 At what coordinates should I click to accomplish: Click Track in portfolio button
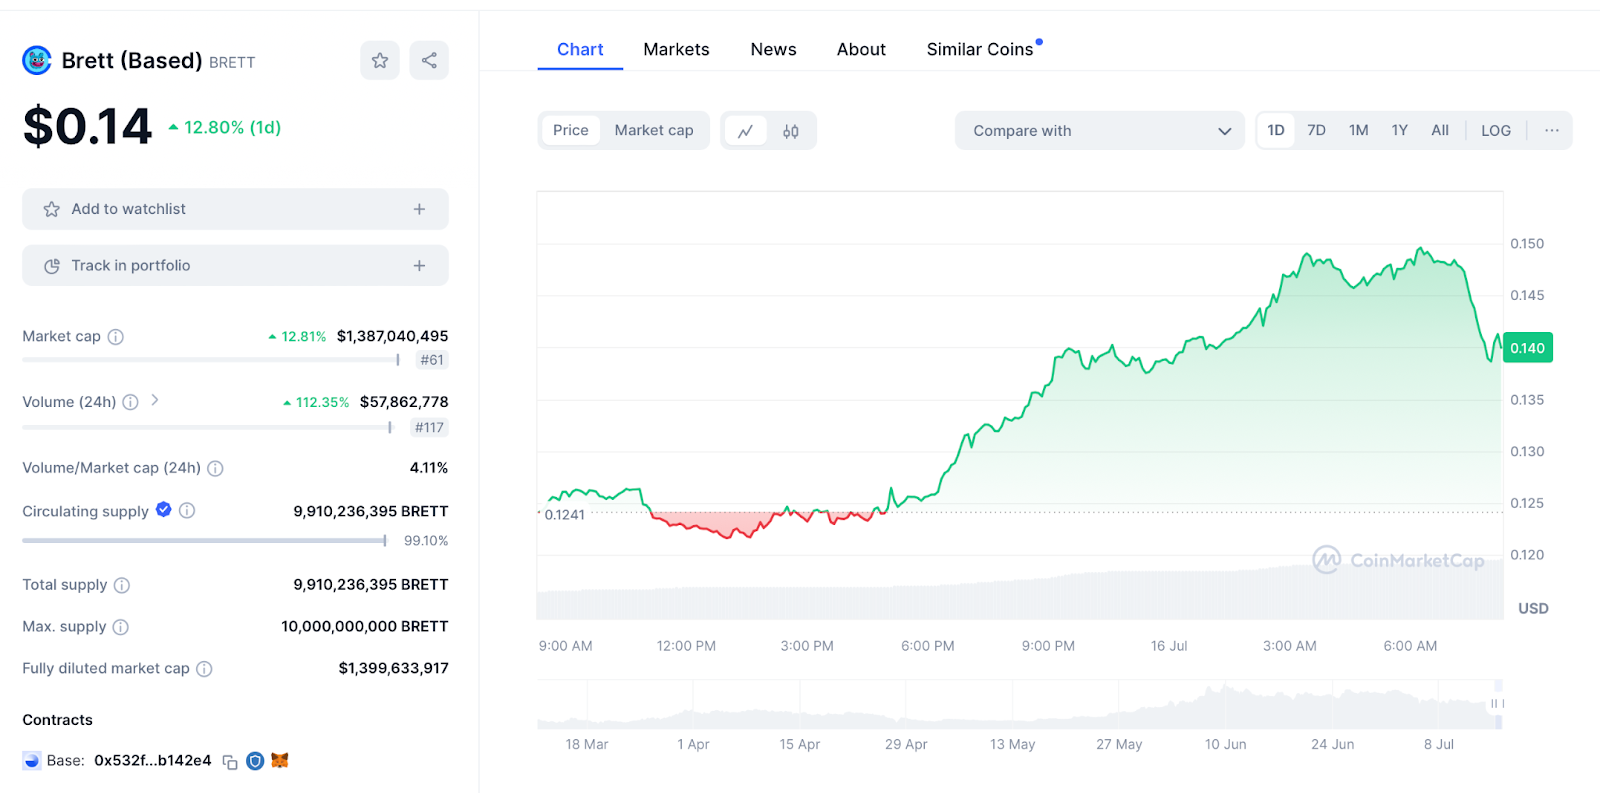235,266
